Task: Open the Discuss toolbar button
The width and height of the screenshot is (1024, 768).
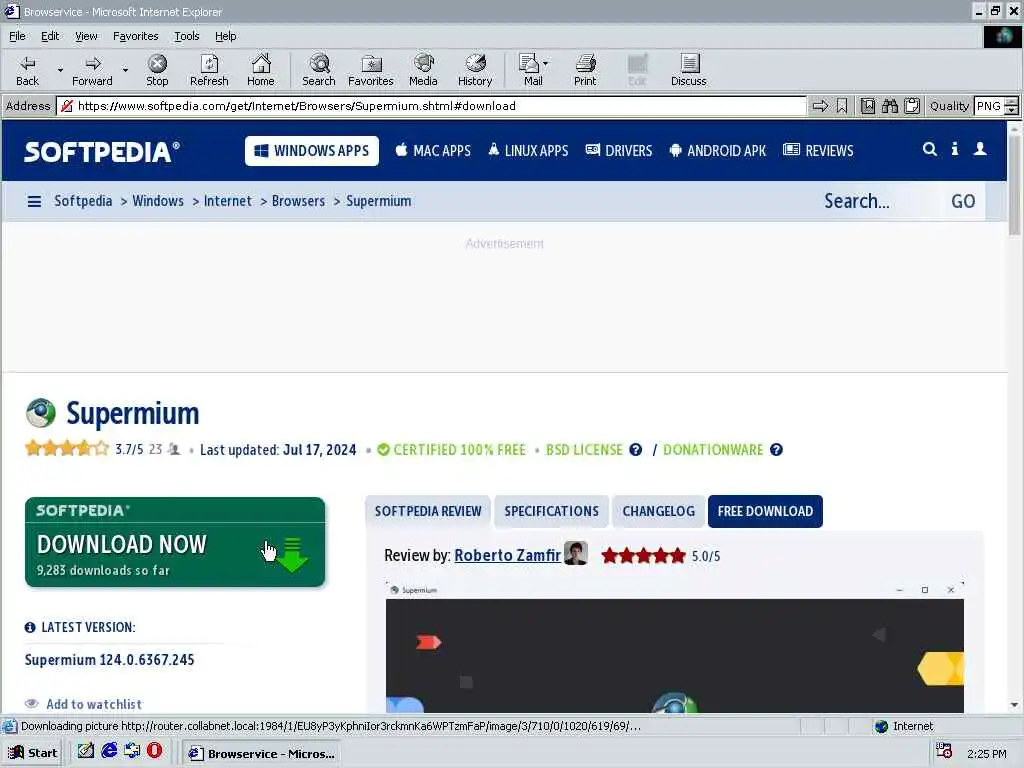Action: point(688,71)
